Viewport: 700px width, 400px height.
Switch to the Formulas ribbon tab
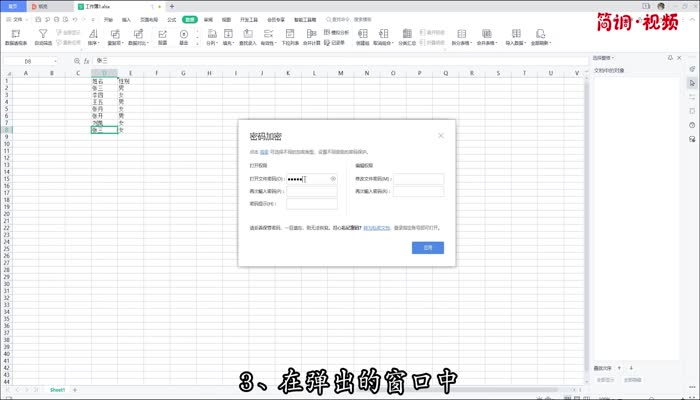point(171,19)
